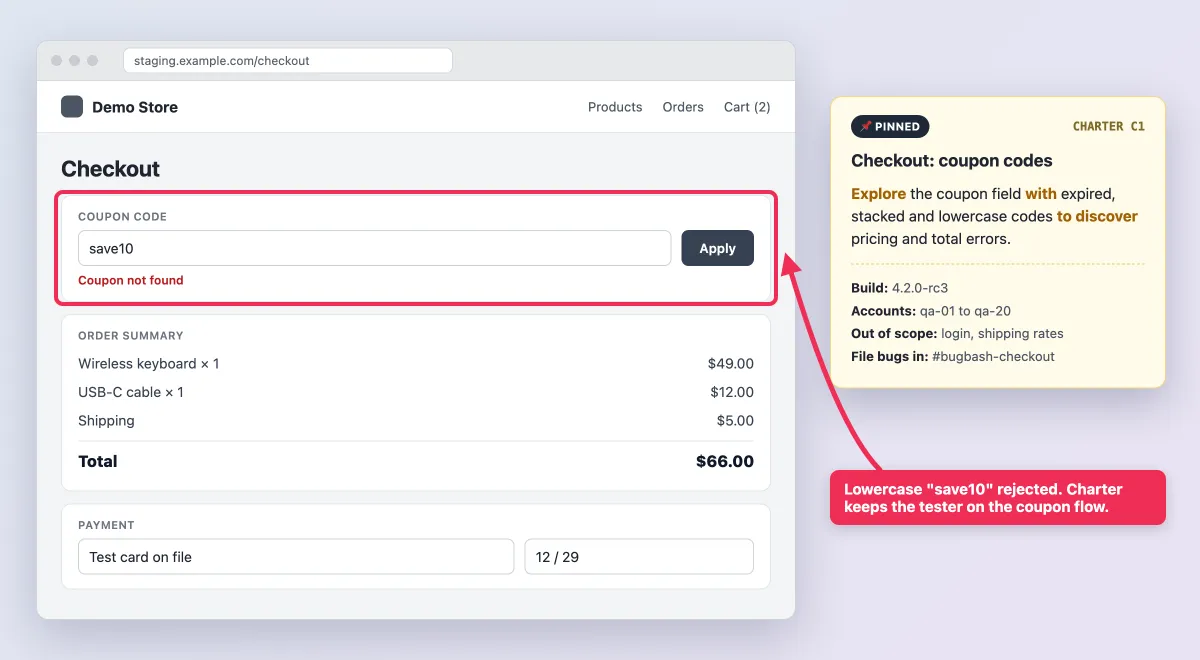
Task: Click the 'Wireless keyboard × 1' line item
Action: coord(148,364)
